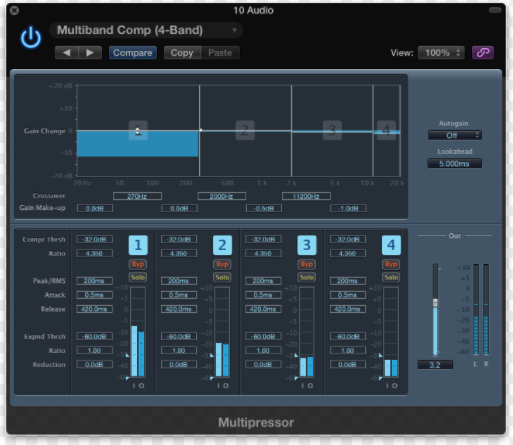Click the Out level fader handle
Screen dimensions: 513x445
tap(435, 303)
